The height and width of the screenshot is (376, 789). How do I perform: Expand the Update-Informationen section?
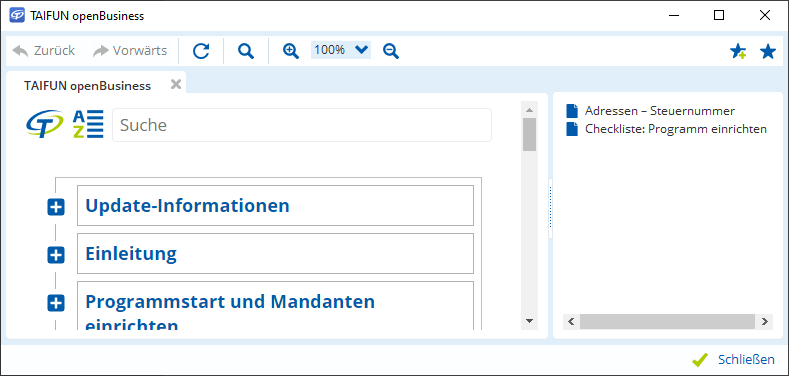pyautogui.click(x=56, y=207)
